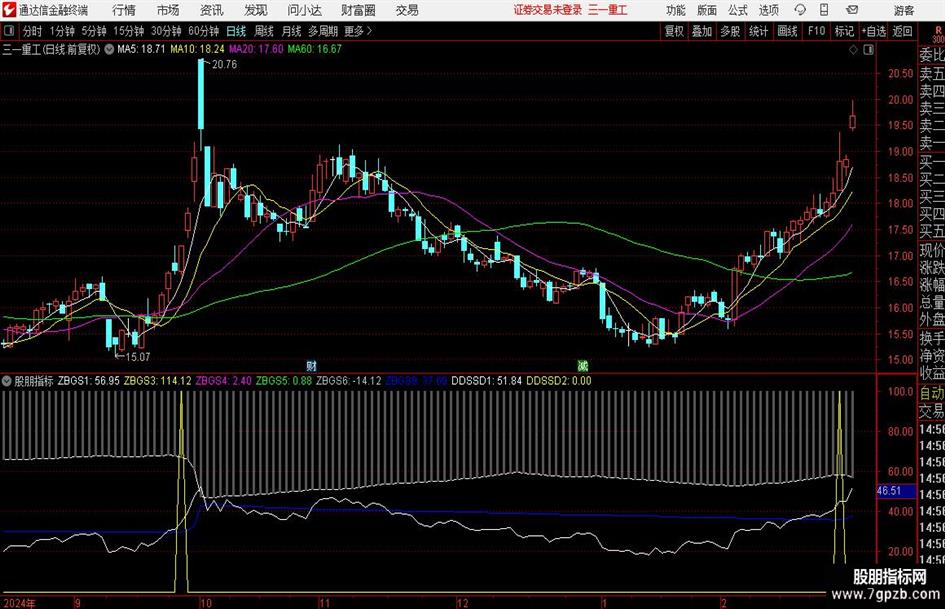Image resolution: width=945 pixels, height=609 pixels.
Task: Open F10 company info
Action: tap(816, 31)
